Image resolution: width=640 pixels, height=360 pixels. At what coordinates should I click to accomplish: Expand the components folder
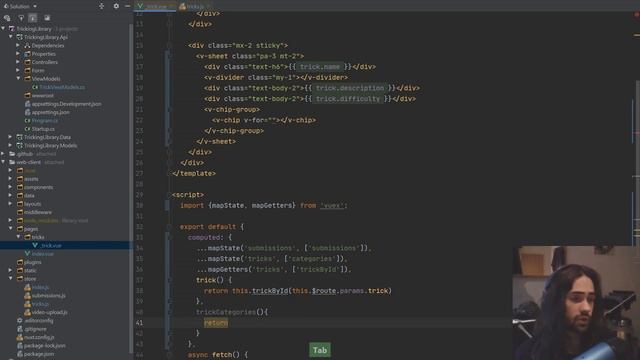coord(11,187)
